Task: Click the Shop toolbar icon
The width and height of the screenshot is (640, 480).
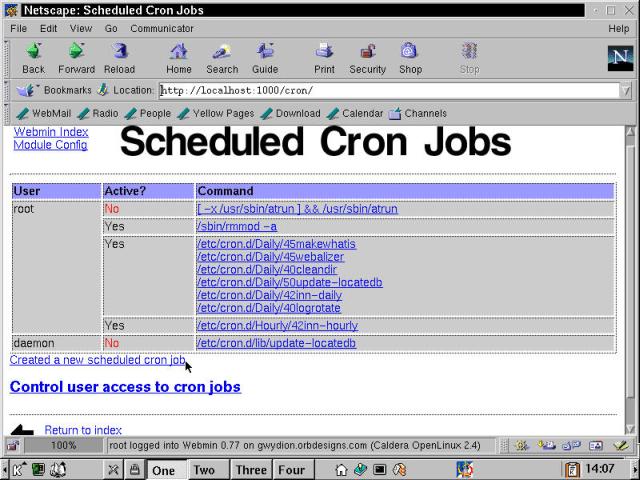Action: (410, 57)
